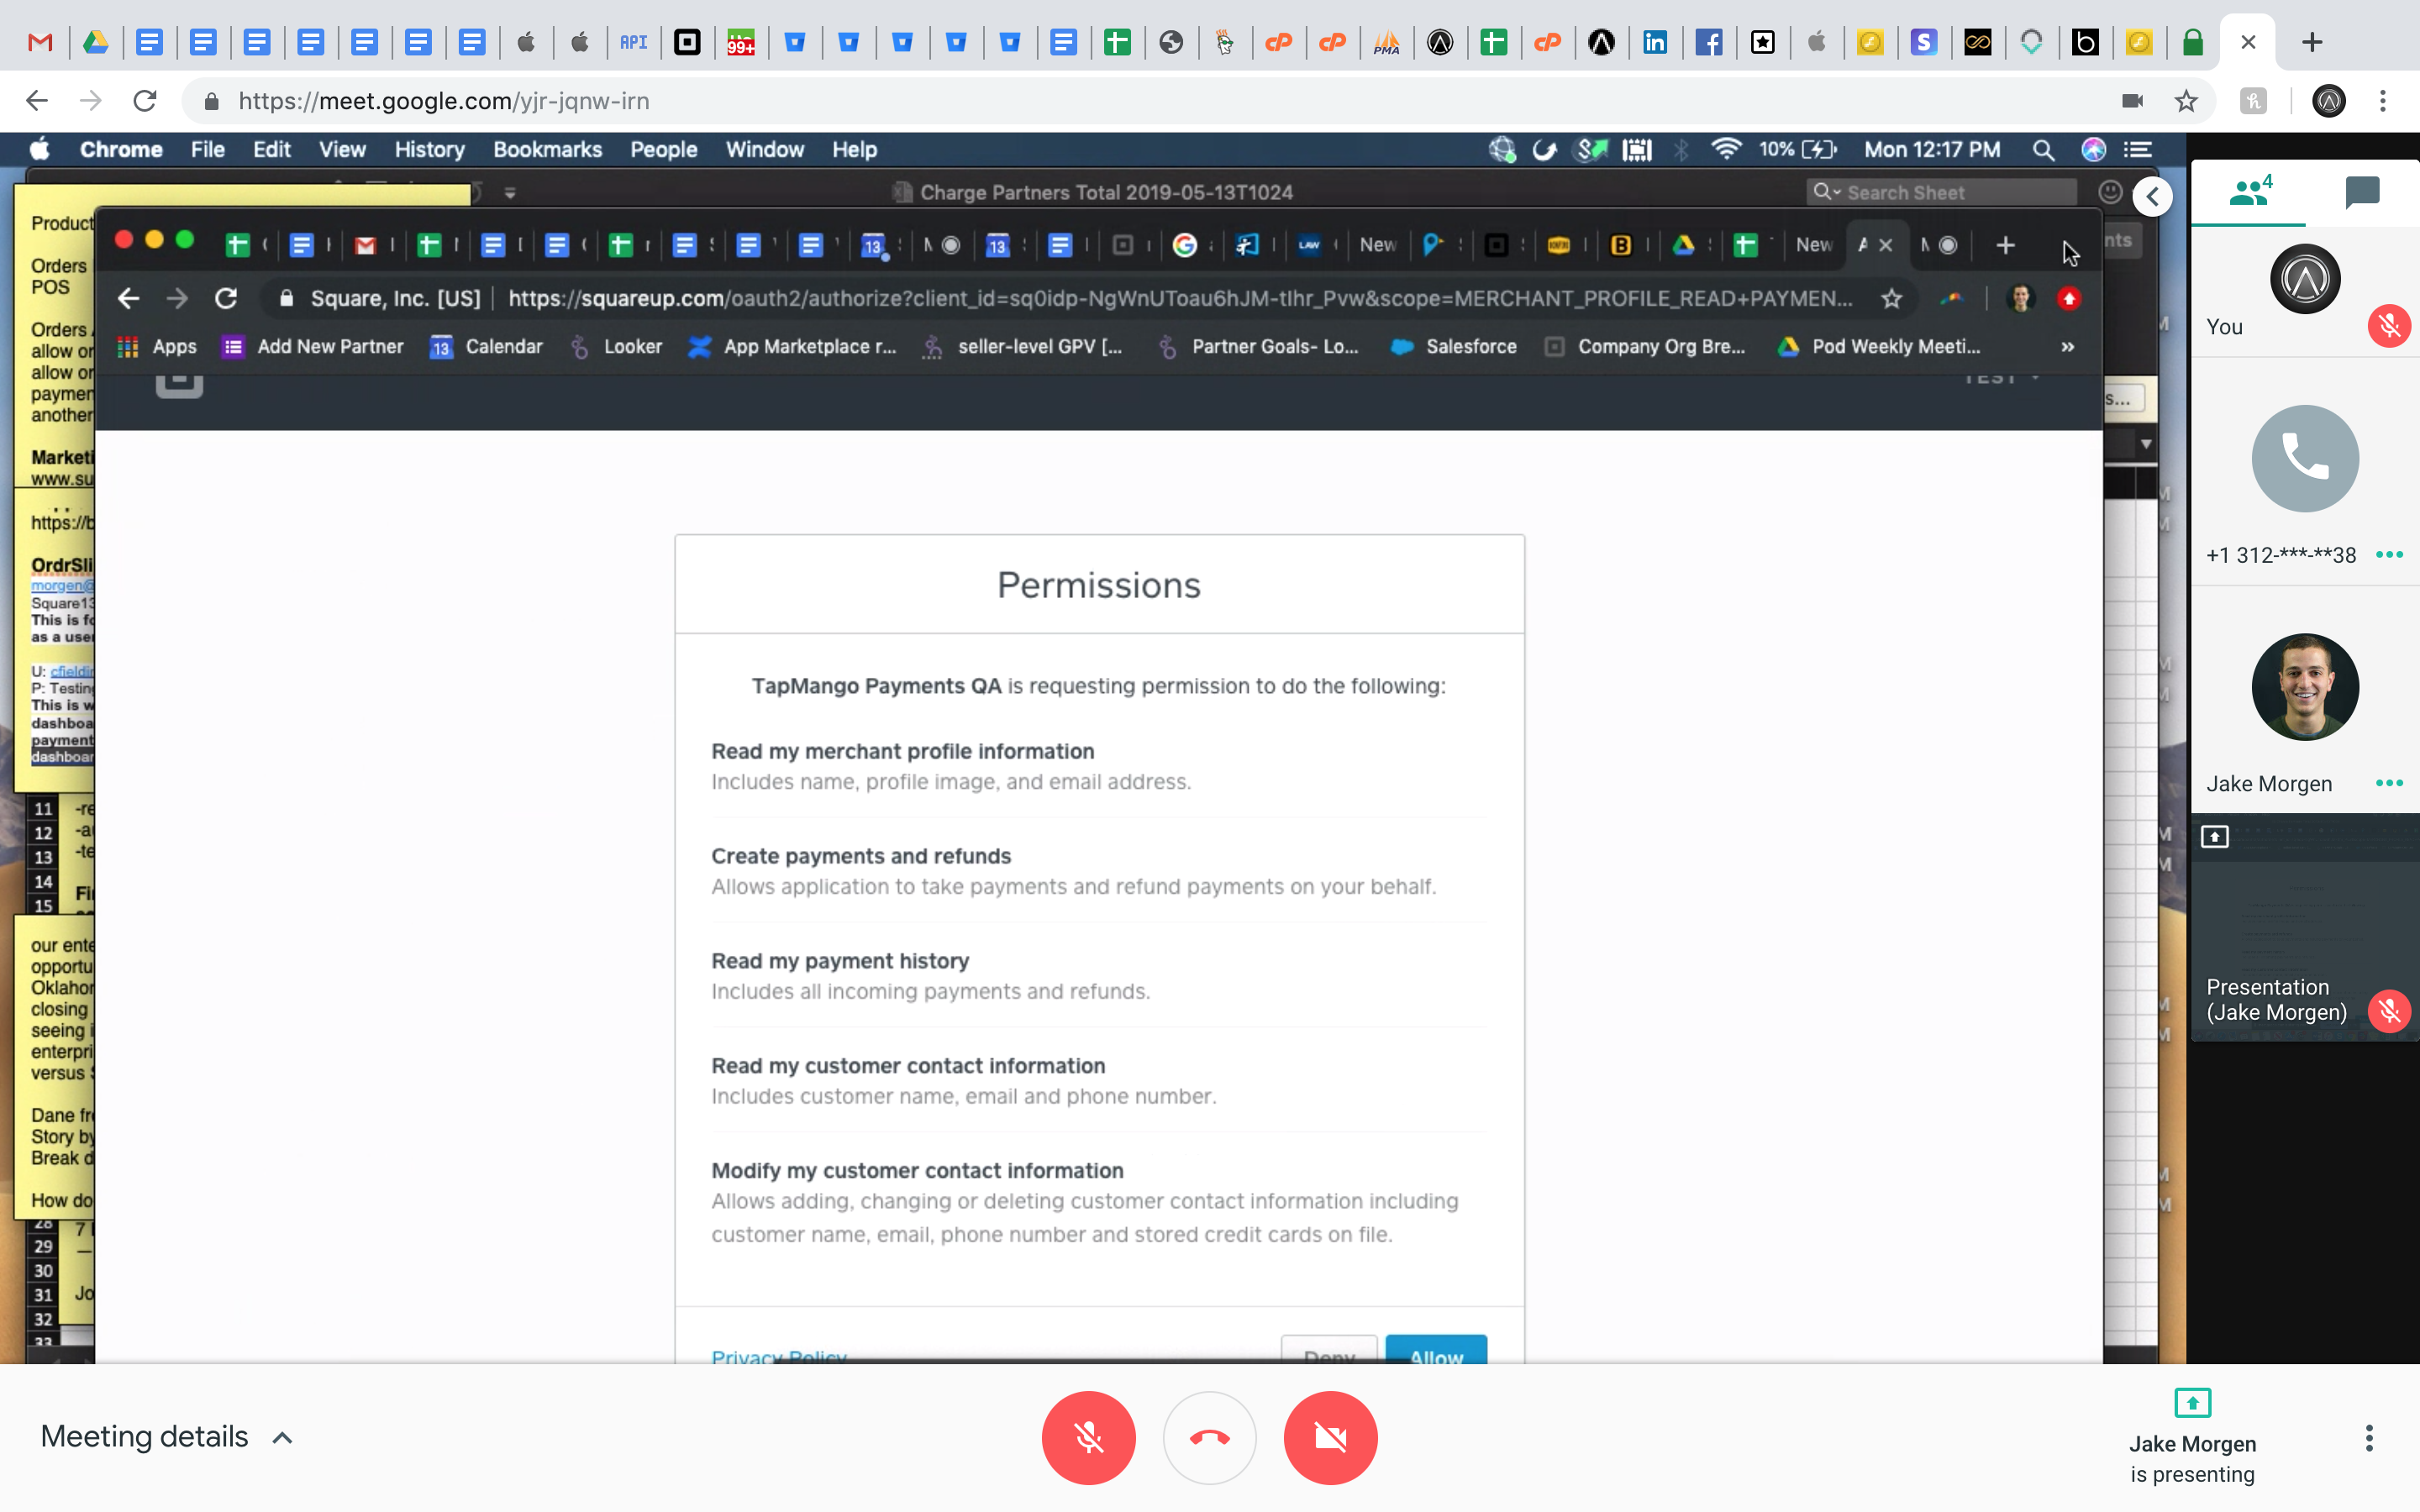
Task: Open the Chrome profile avatar button
Action: [x=2329, y=101]
